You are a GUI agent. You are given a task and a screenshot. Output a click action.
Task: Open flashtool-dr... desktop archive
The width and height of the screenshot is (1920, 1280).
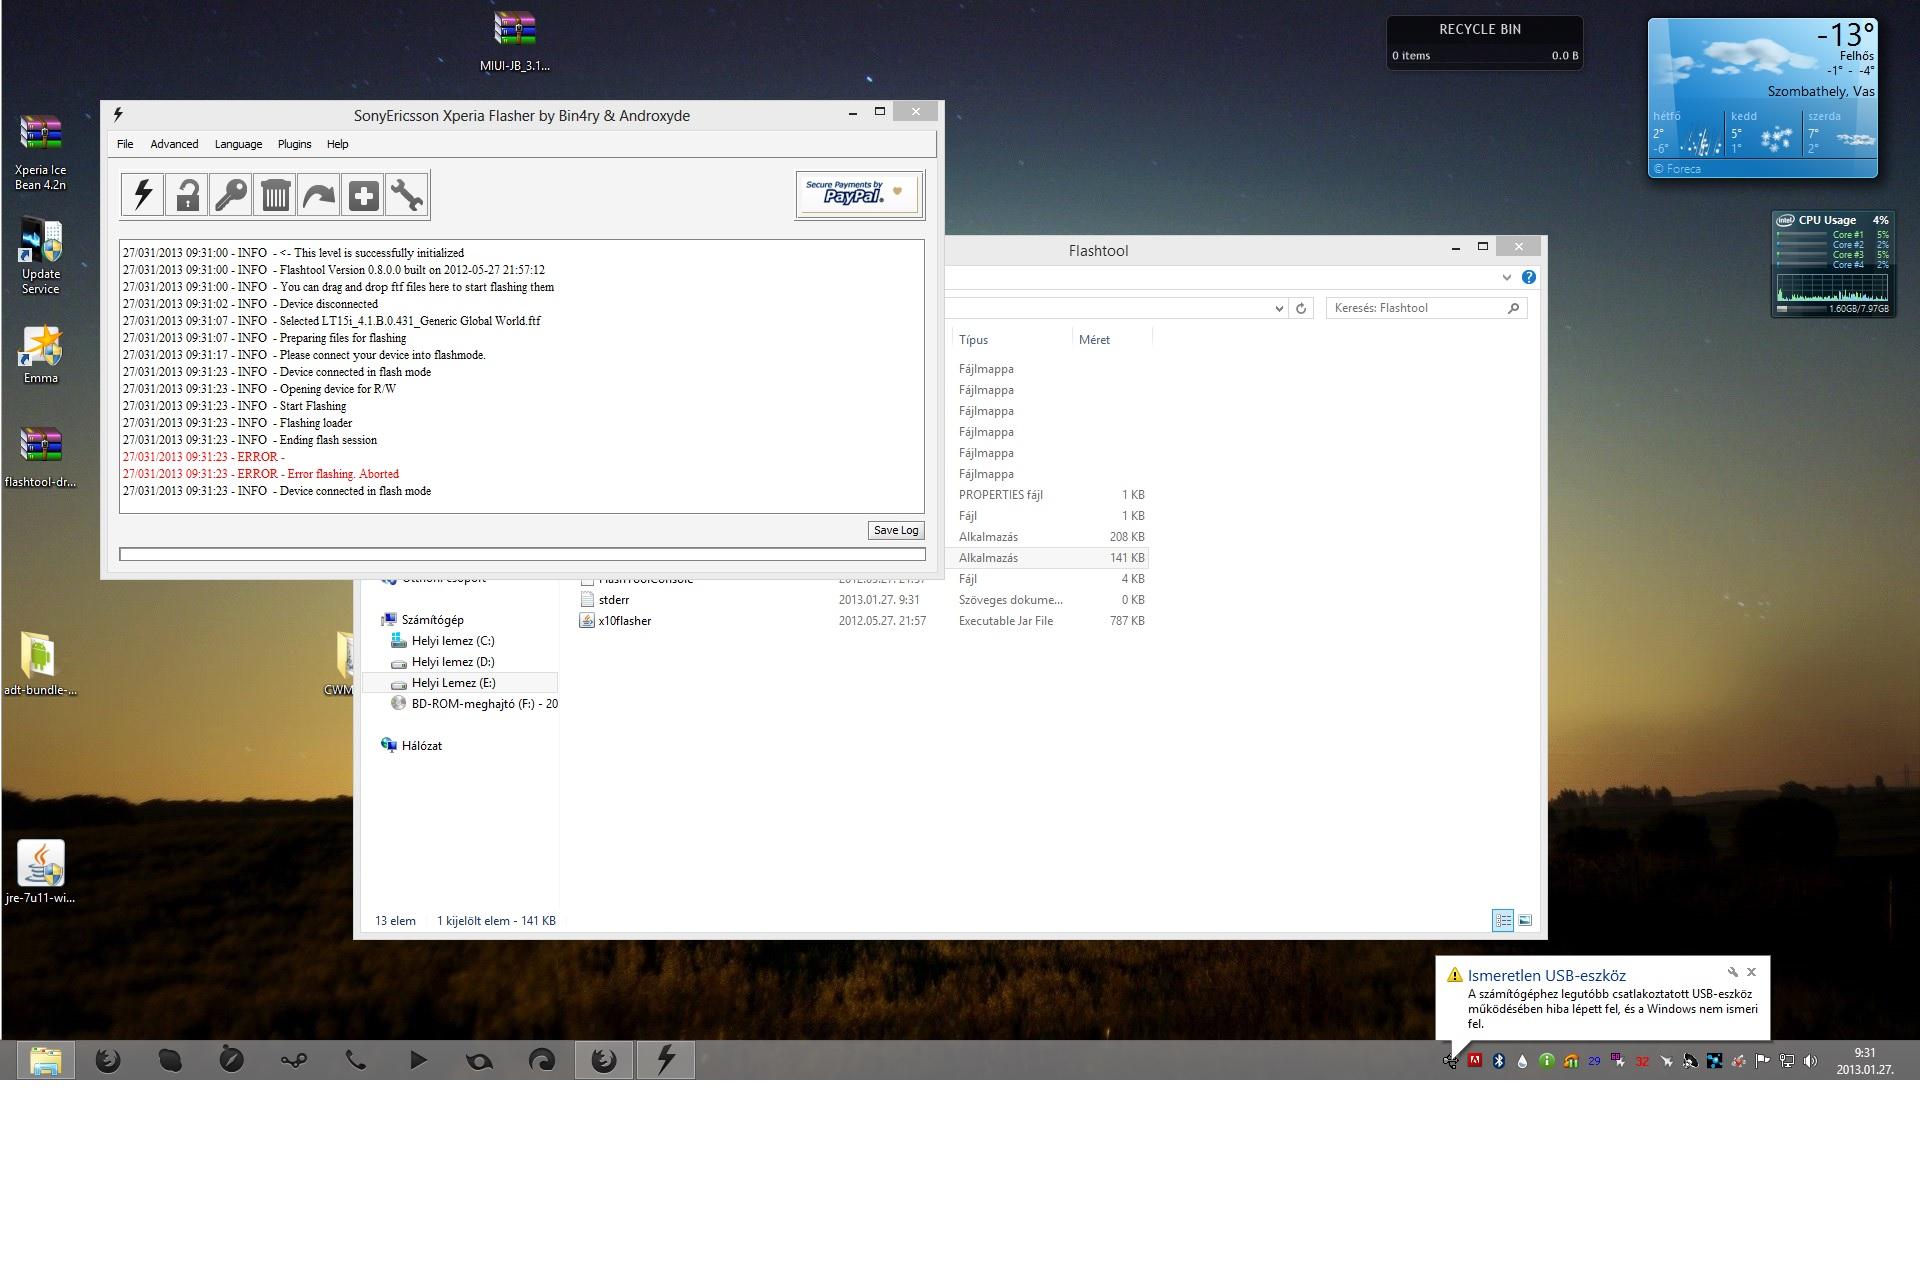tap(41, 457)
